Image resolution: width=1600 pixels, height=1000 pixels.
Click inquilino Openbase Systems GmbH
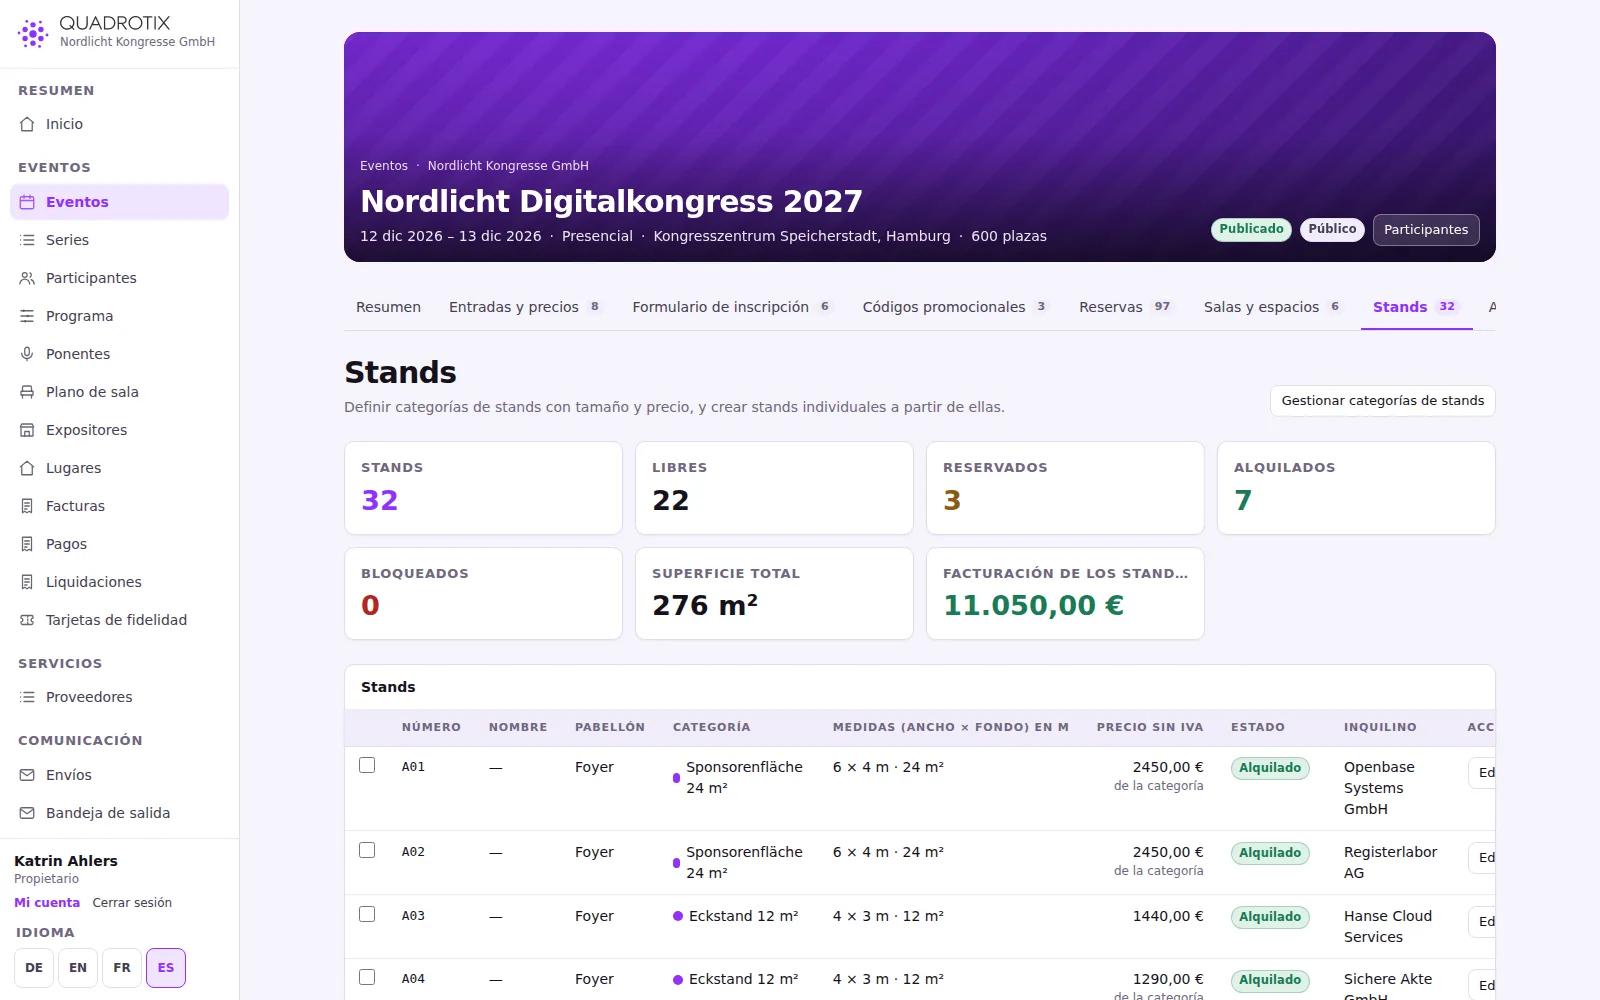click(x=1379, y=788)
